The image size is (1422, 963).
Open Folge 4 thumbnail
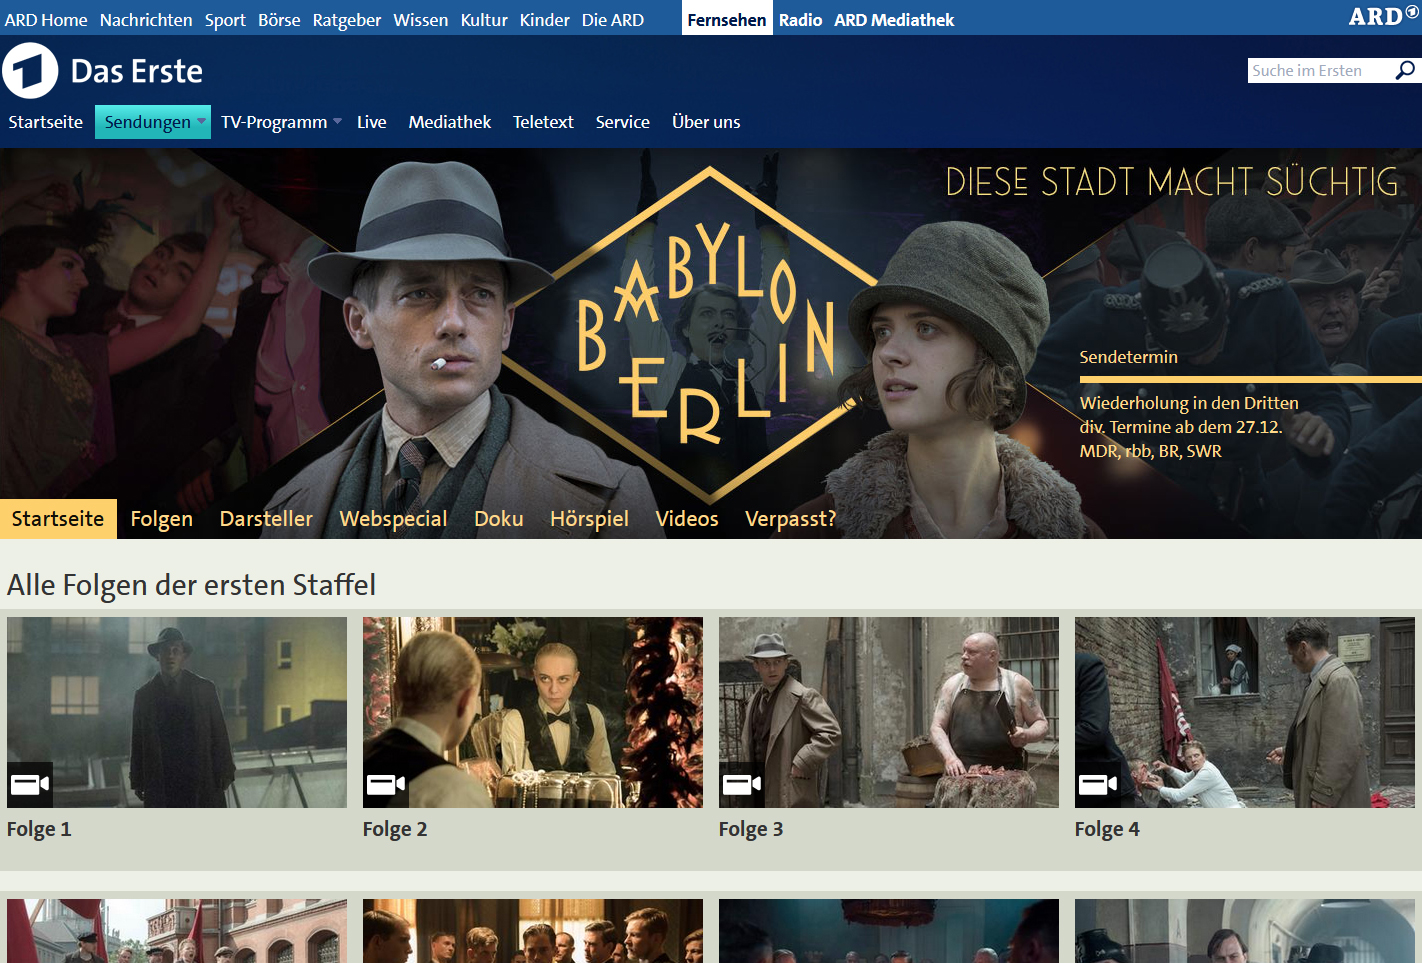coord(1245,712)
